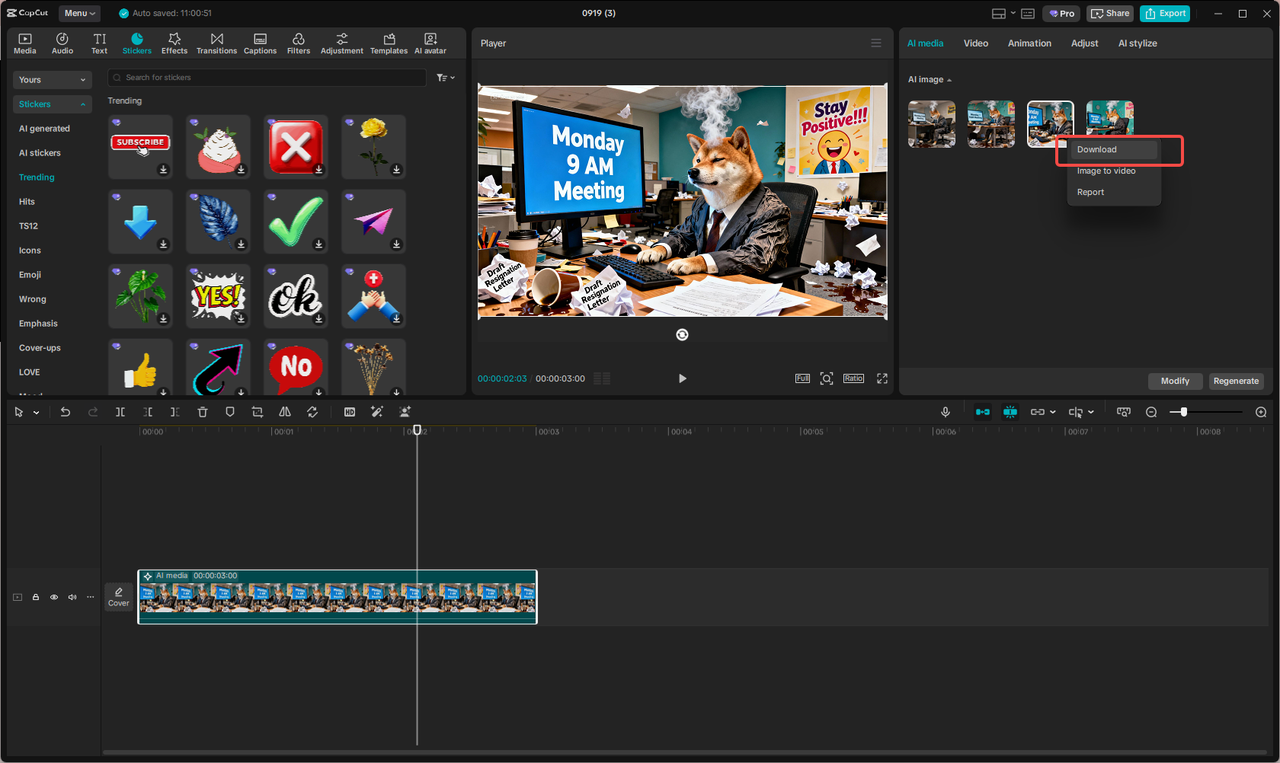Open the Menu dropdown
1280x763 pixels.
click(x=78, y=13)
